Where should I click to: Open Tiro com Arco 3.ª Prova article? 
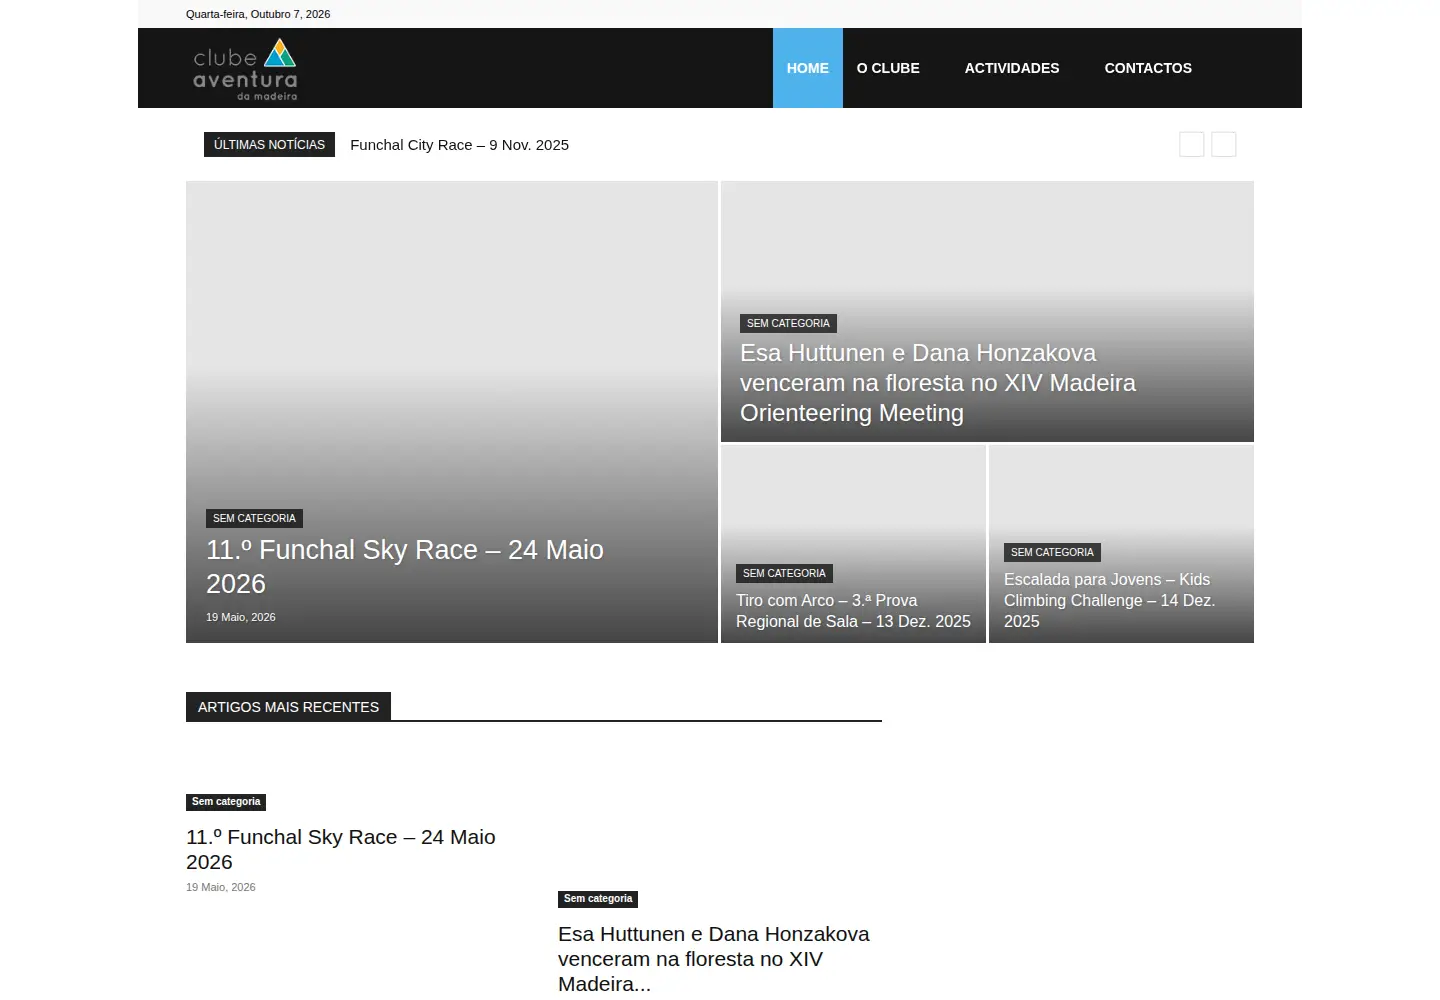coord(853,611)
